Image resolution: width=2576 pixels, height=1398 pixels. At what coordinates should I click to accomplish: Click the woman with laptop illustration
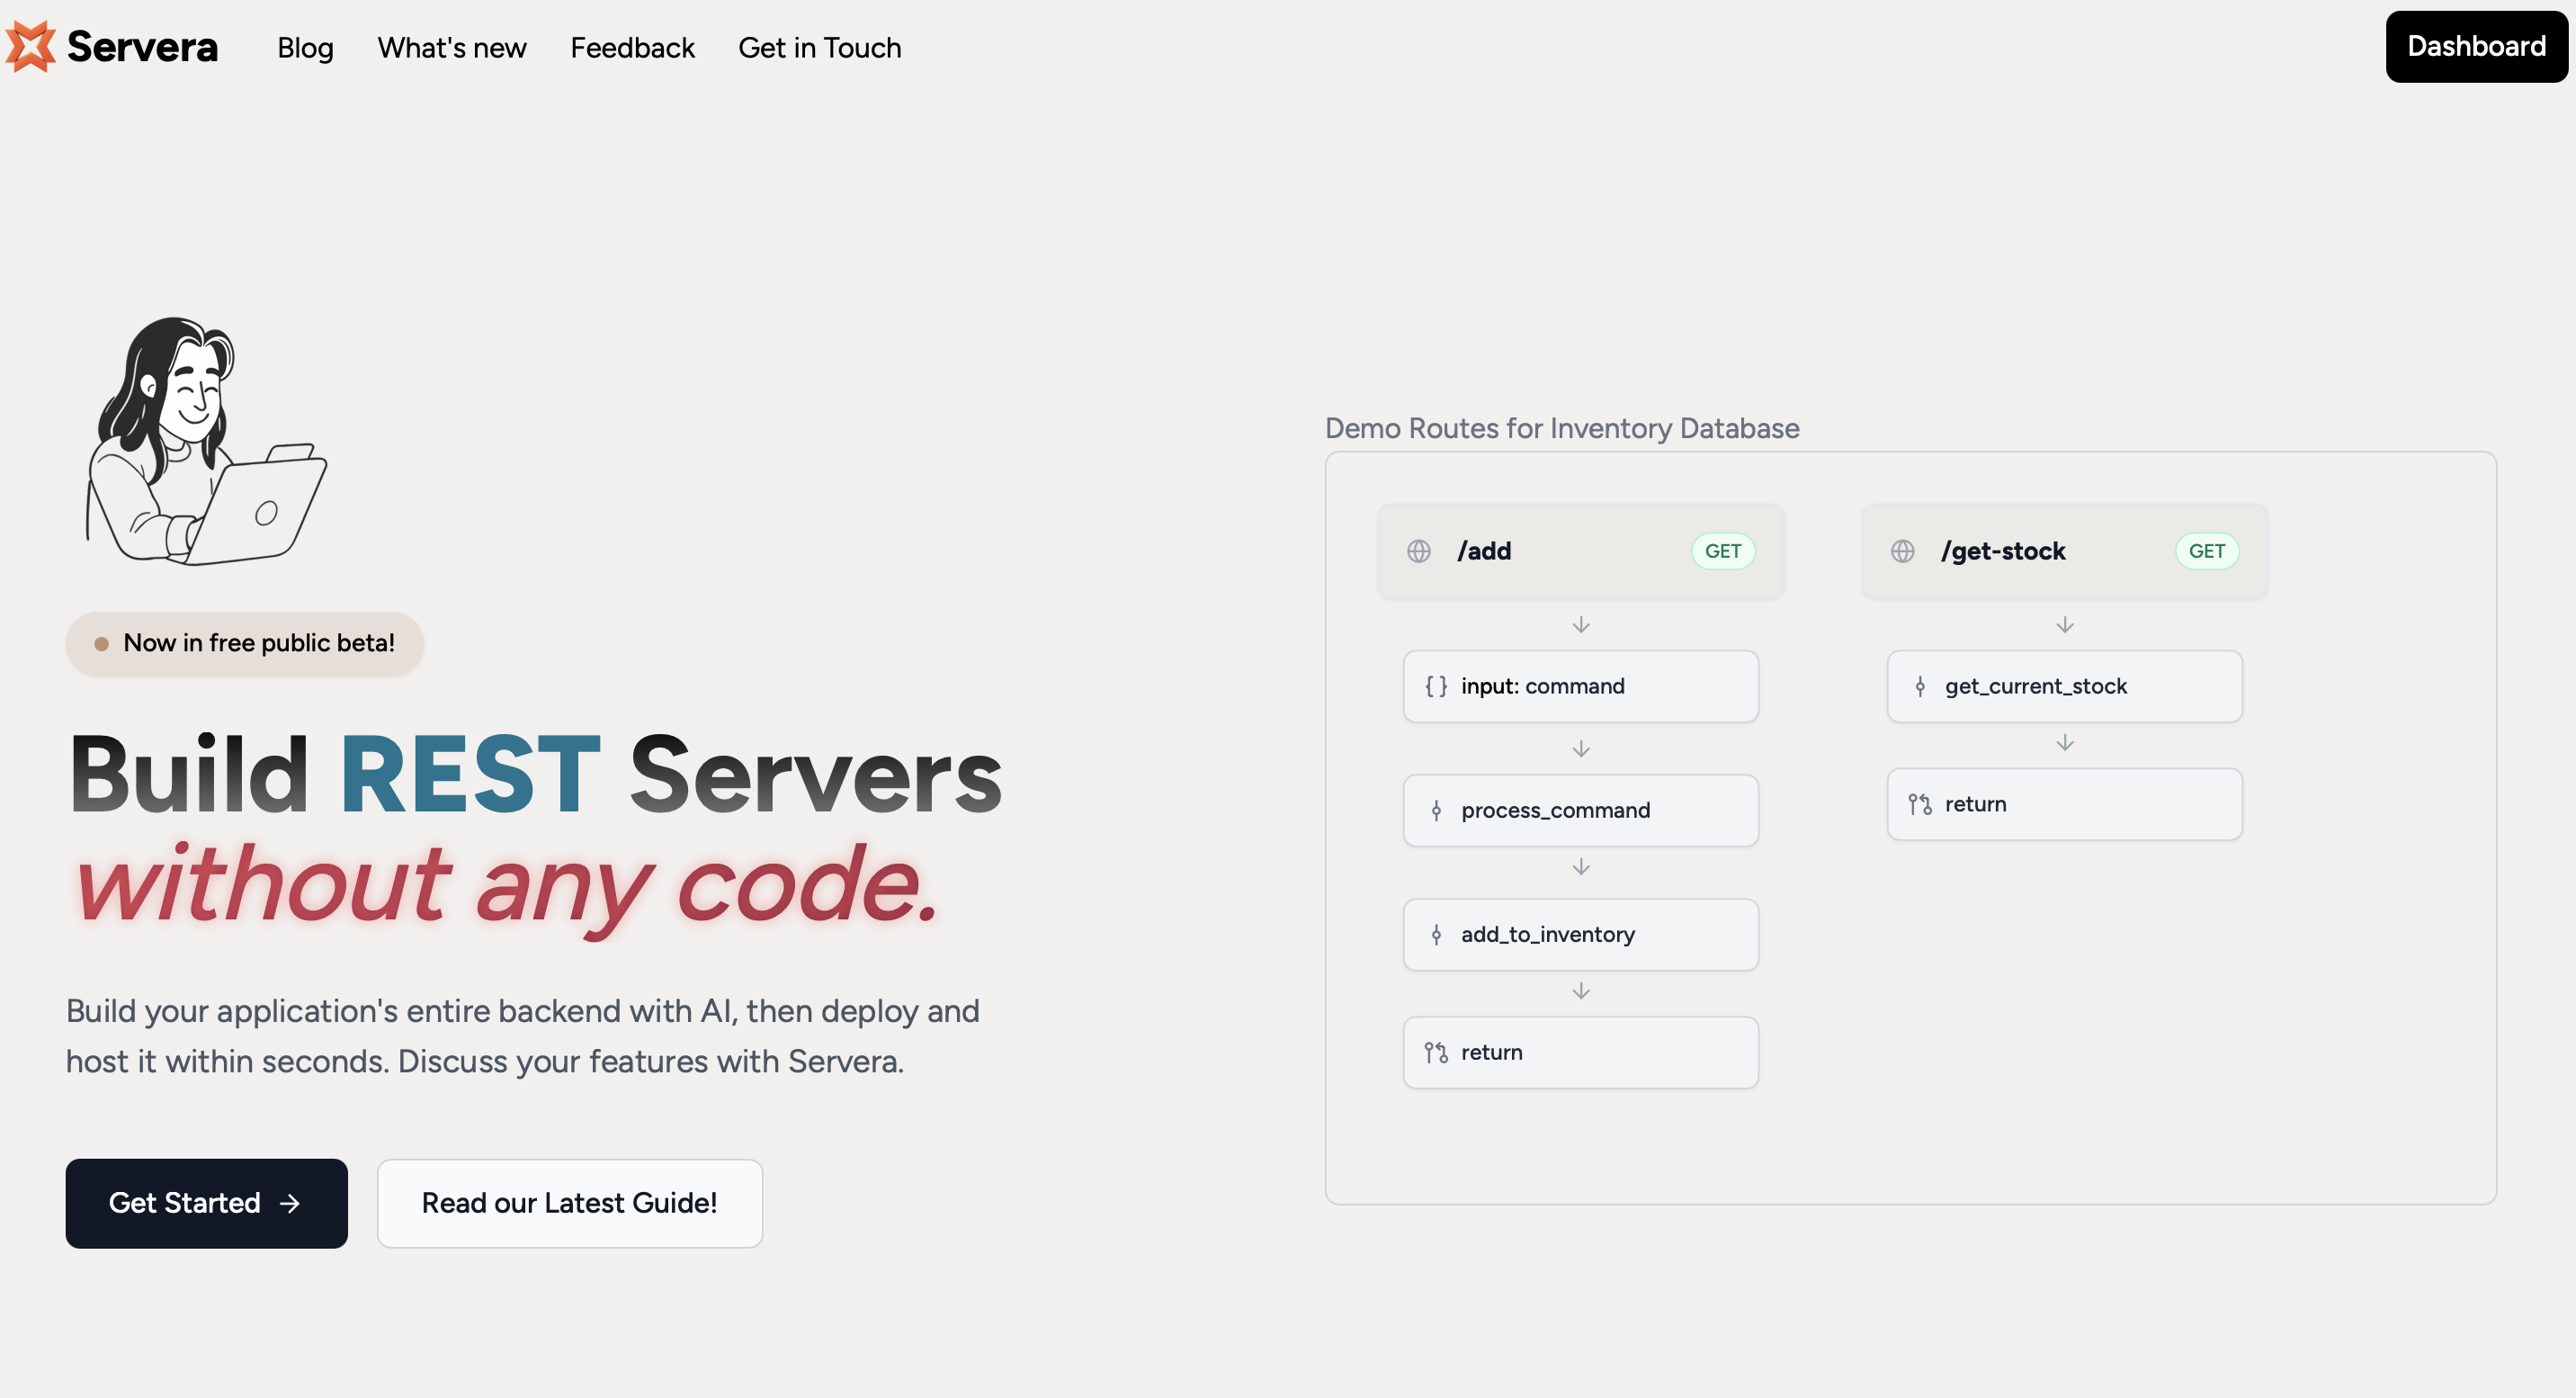coord(205,442)
